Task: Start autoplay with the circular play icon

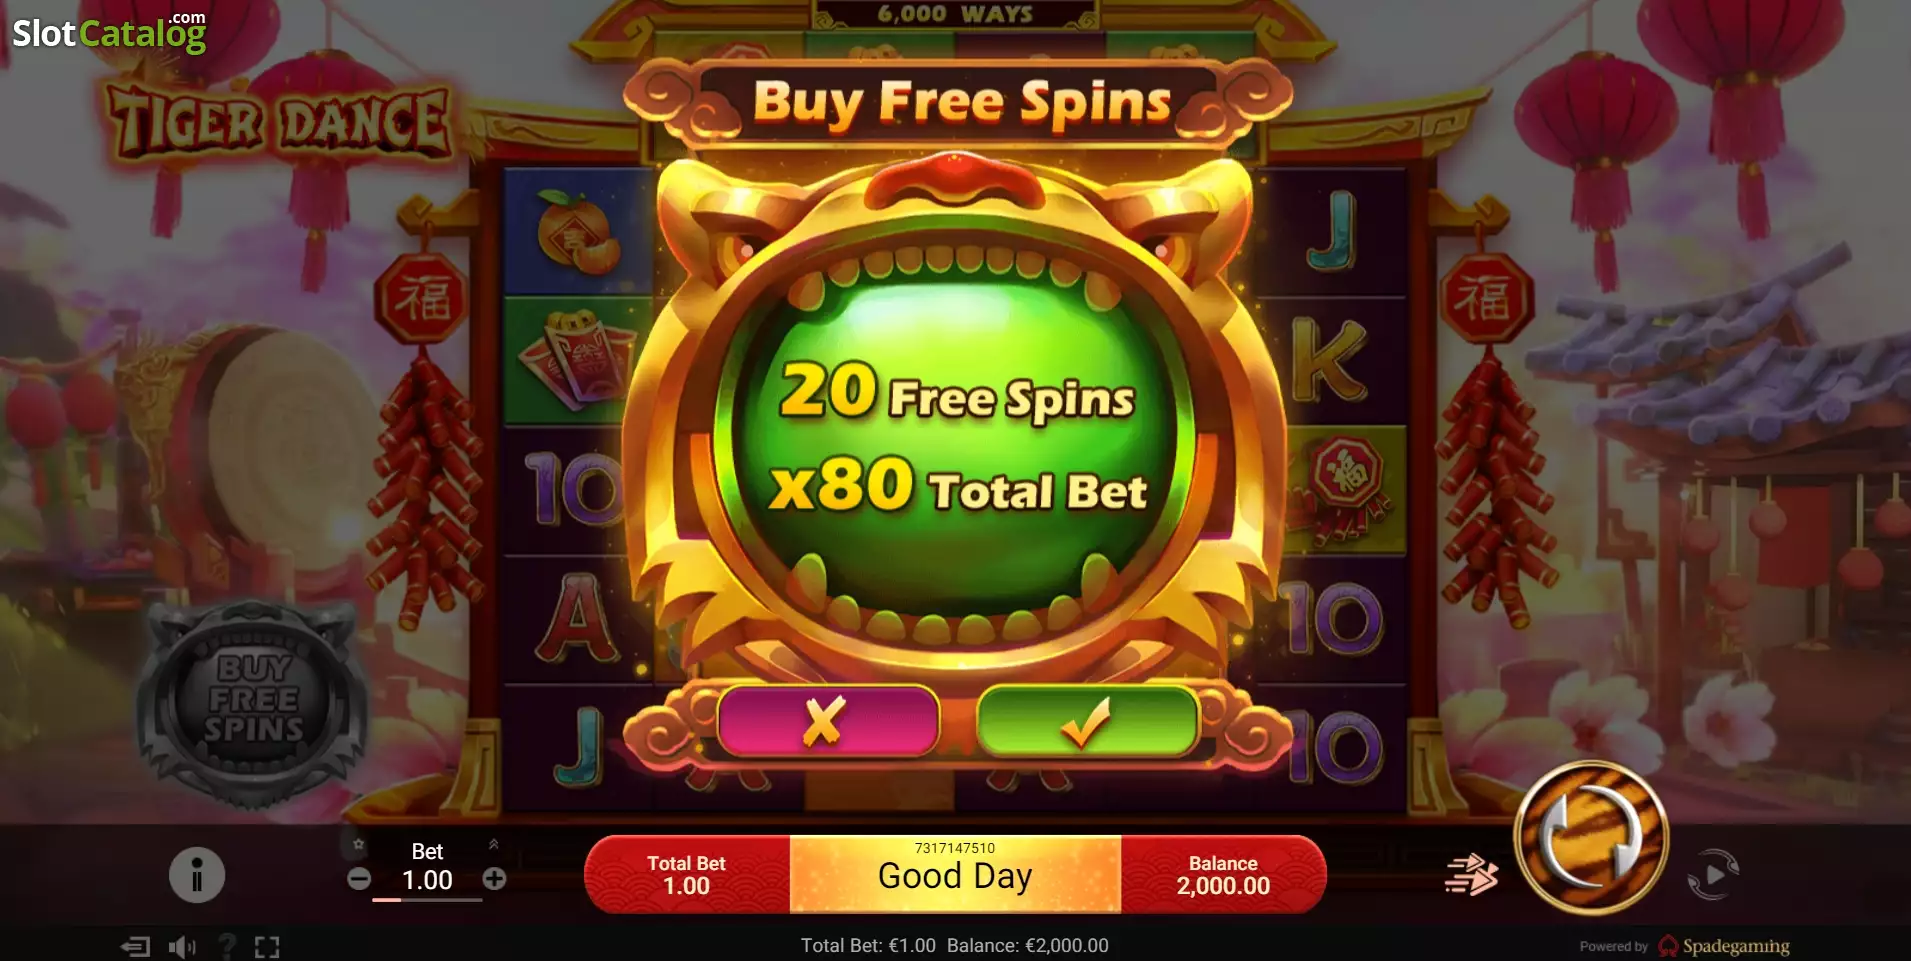Action: coord(1713,875)
